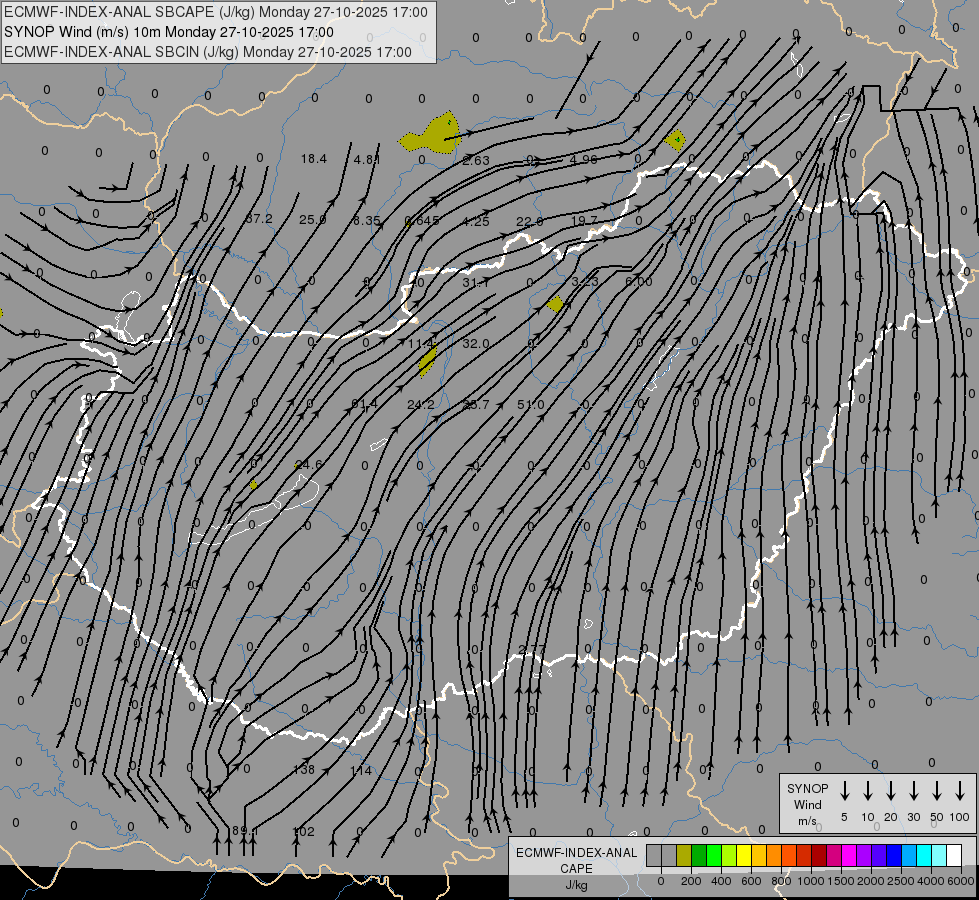979x900 pixels.
Task: Click the dark blue CAPE legend swatch
Action: coord(894,856)
